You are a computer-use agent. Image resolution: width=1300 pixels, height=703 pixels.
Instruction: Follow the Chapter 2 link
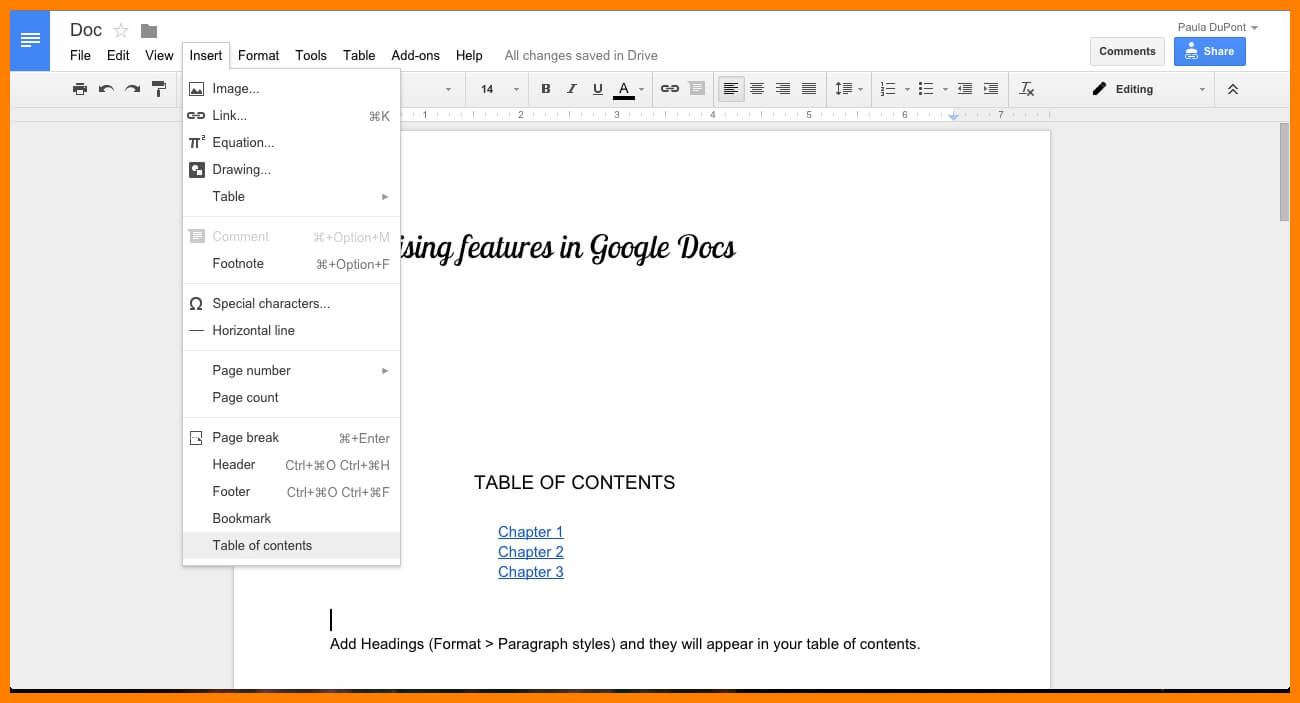pyautogui.click(x=531, y=552)
